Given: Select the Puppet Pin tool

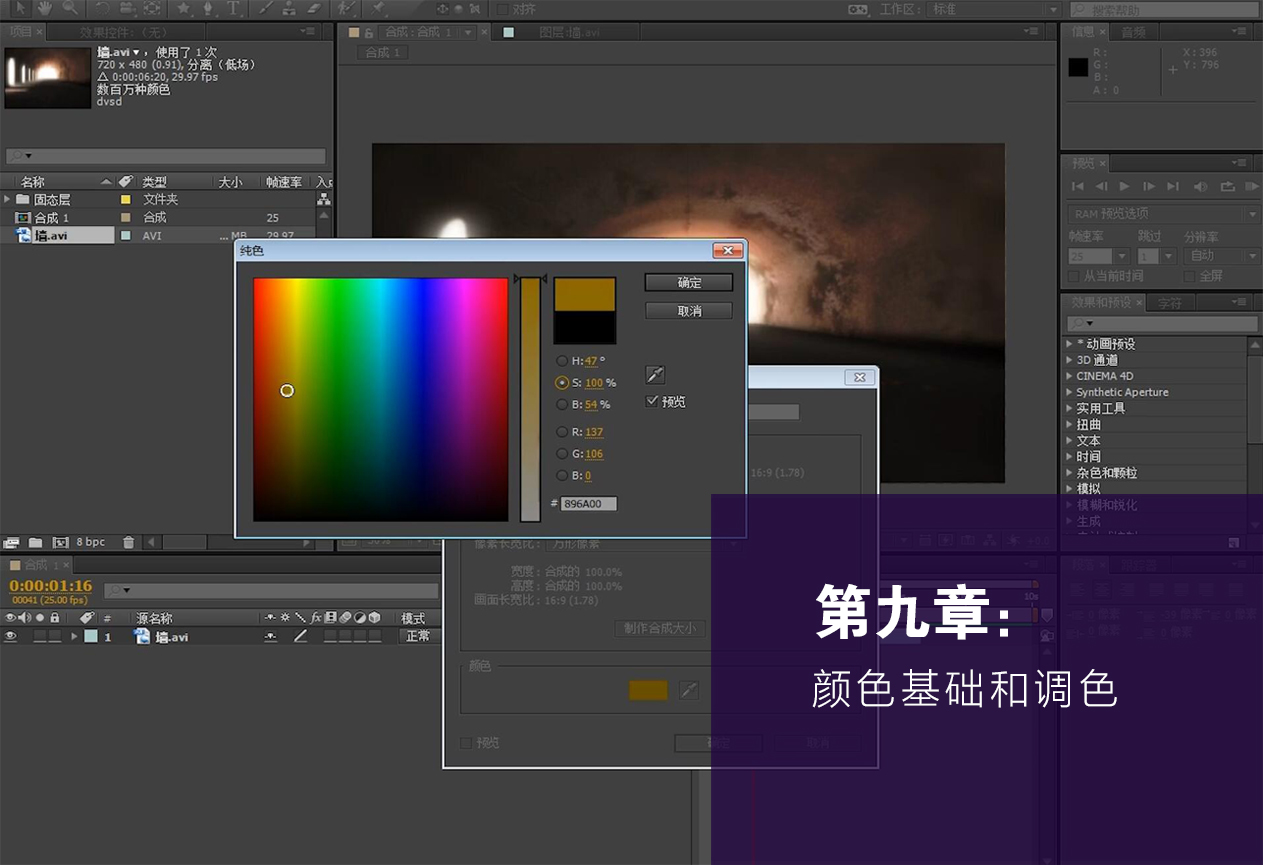Looking at the screenshot, I should click(378, 8).
